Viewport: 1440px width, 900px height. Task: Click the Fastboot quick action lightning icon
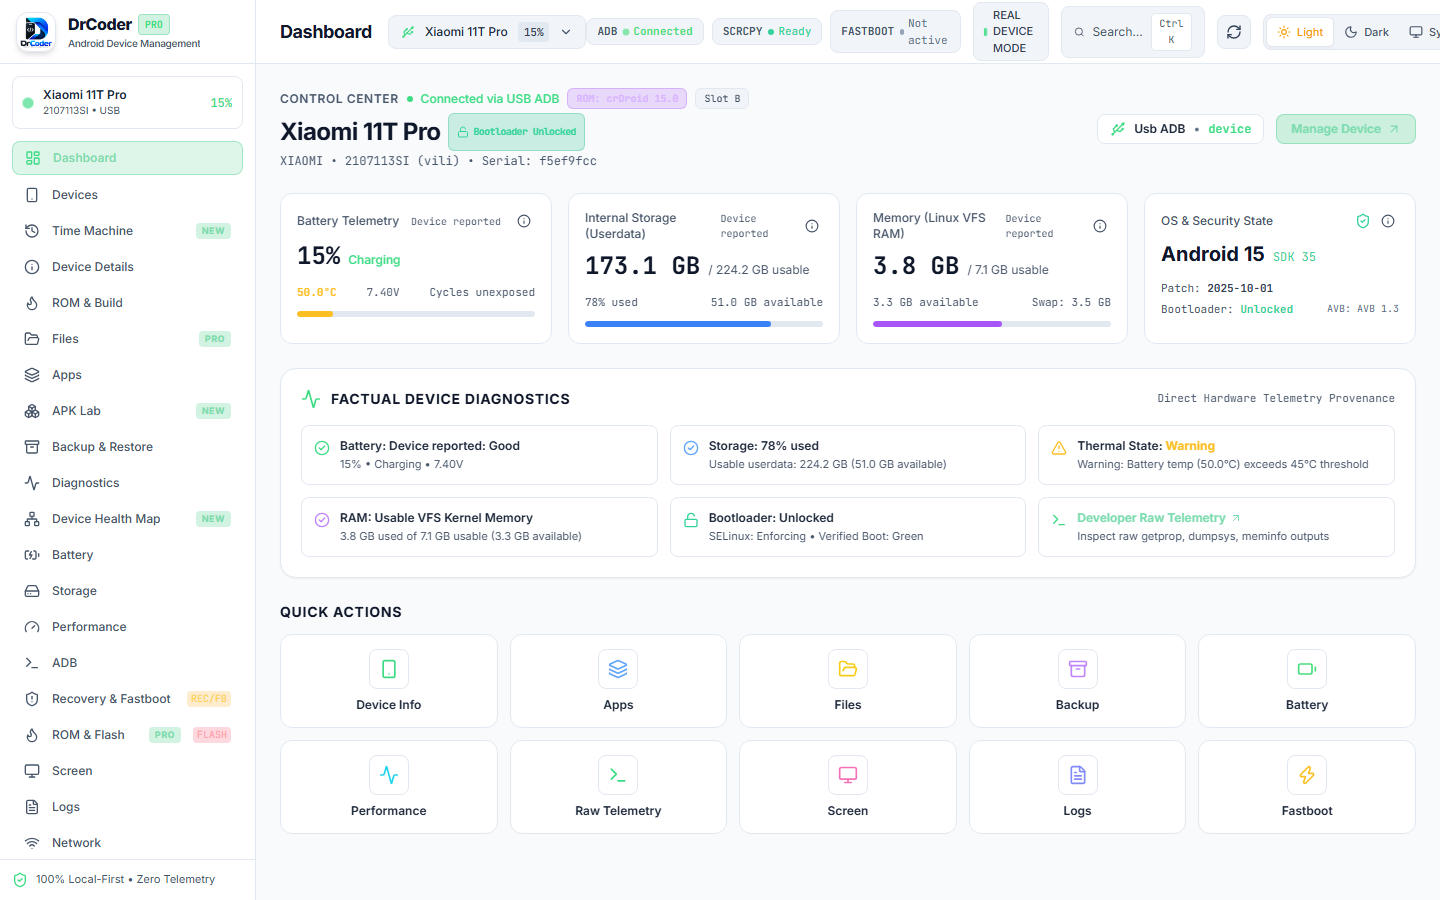[x=1307, y=775]
